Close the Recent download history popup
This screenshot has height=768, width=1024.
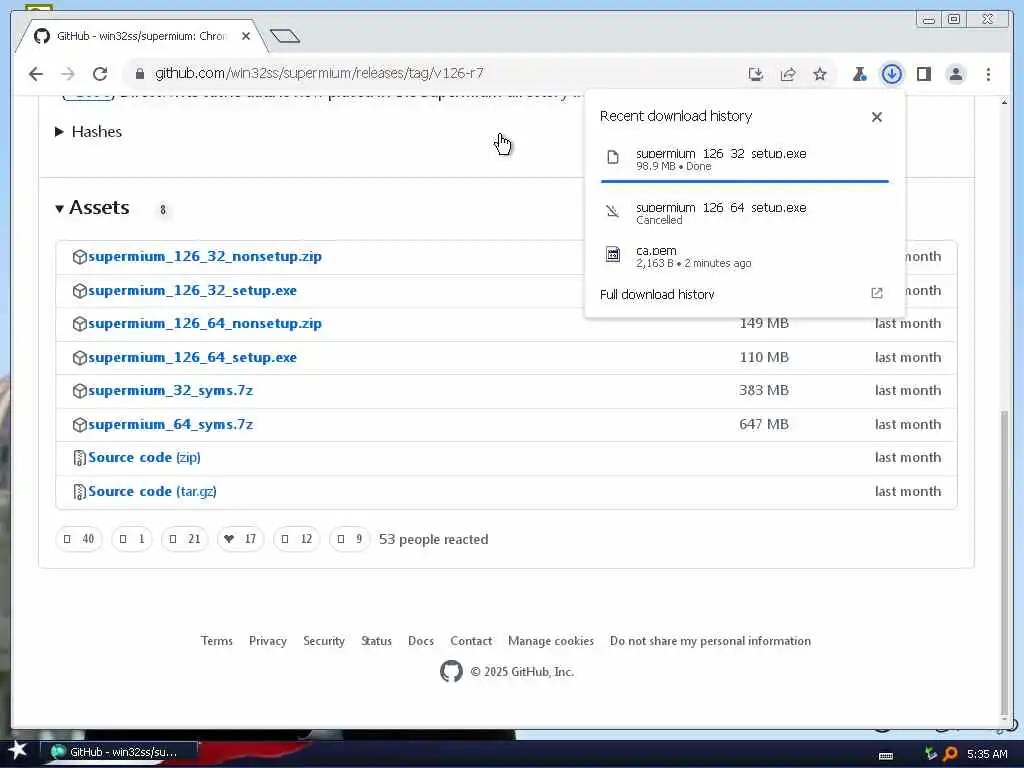click(x=876, y=117)
